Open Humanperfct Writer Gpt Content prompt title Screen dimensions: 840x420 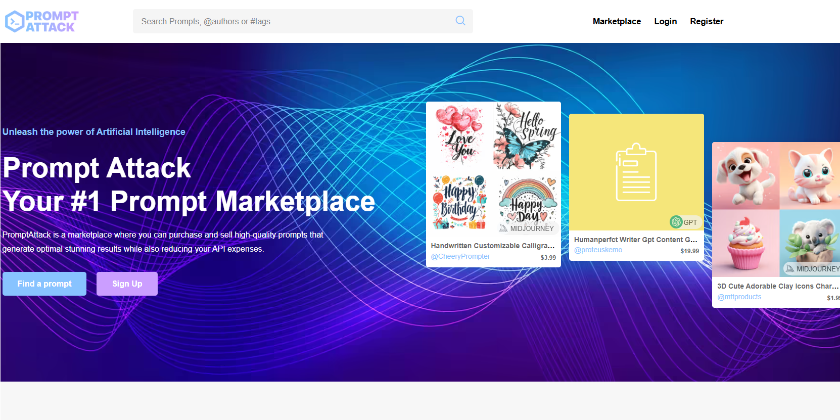pos(636,239)
